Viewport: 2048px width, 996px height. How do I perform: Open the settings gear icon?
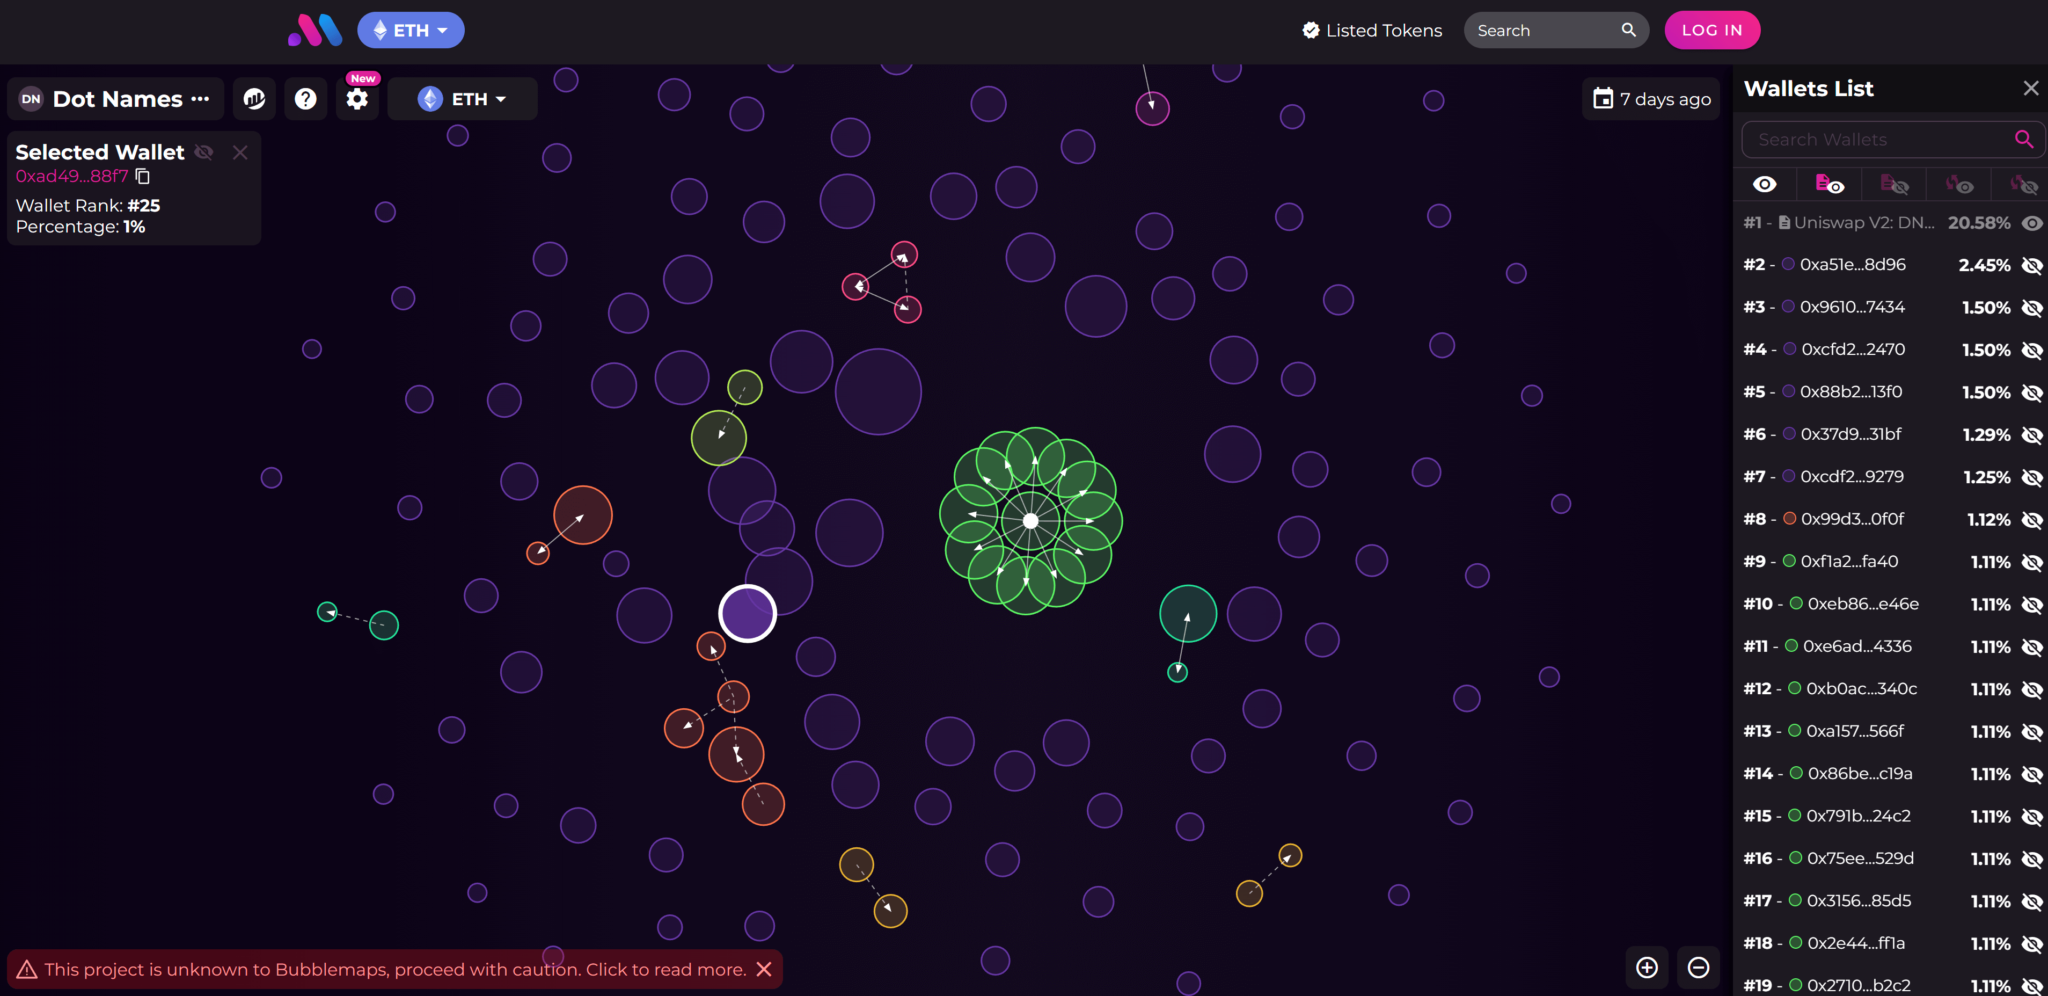pos(357,99)
